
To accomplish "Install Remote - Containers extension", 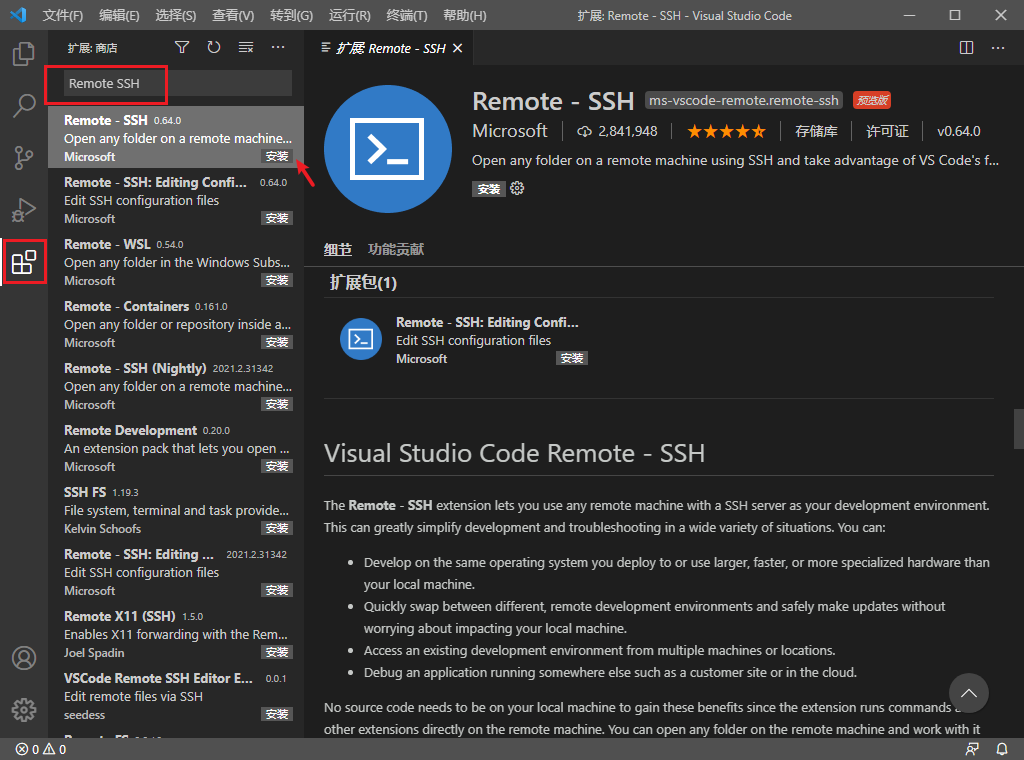I will (x=277, y=342).
